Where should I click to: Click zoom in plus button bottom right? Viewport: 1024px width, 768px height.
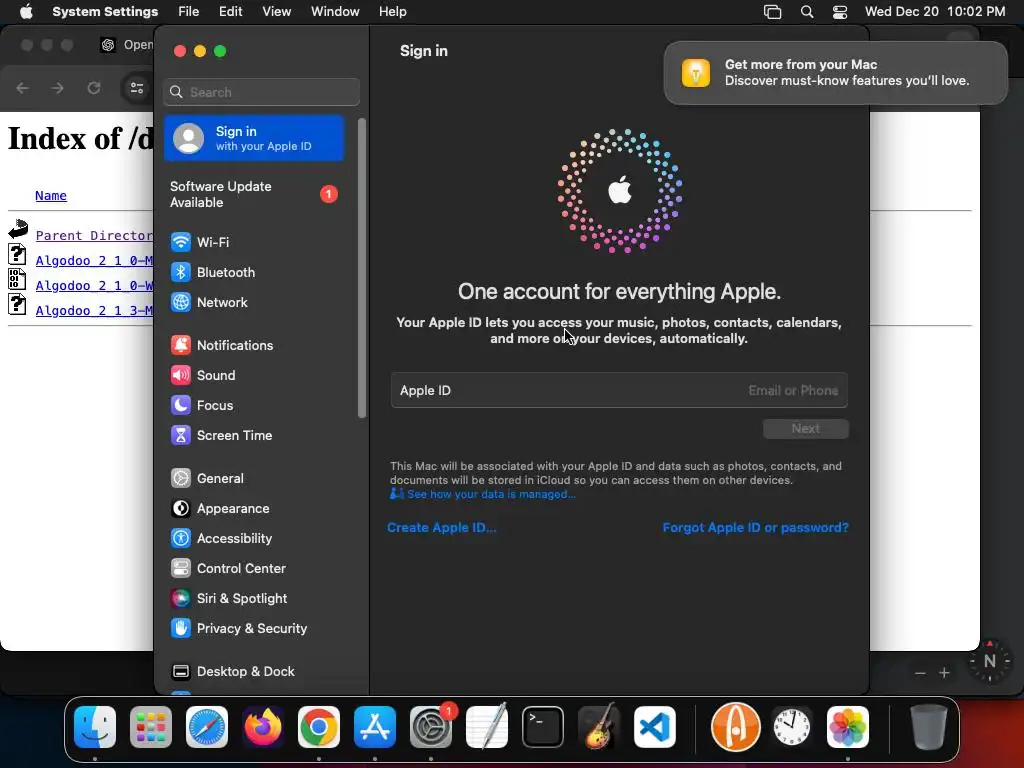(944, 673)
